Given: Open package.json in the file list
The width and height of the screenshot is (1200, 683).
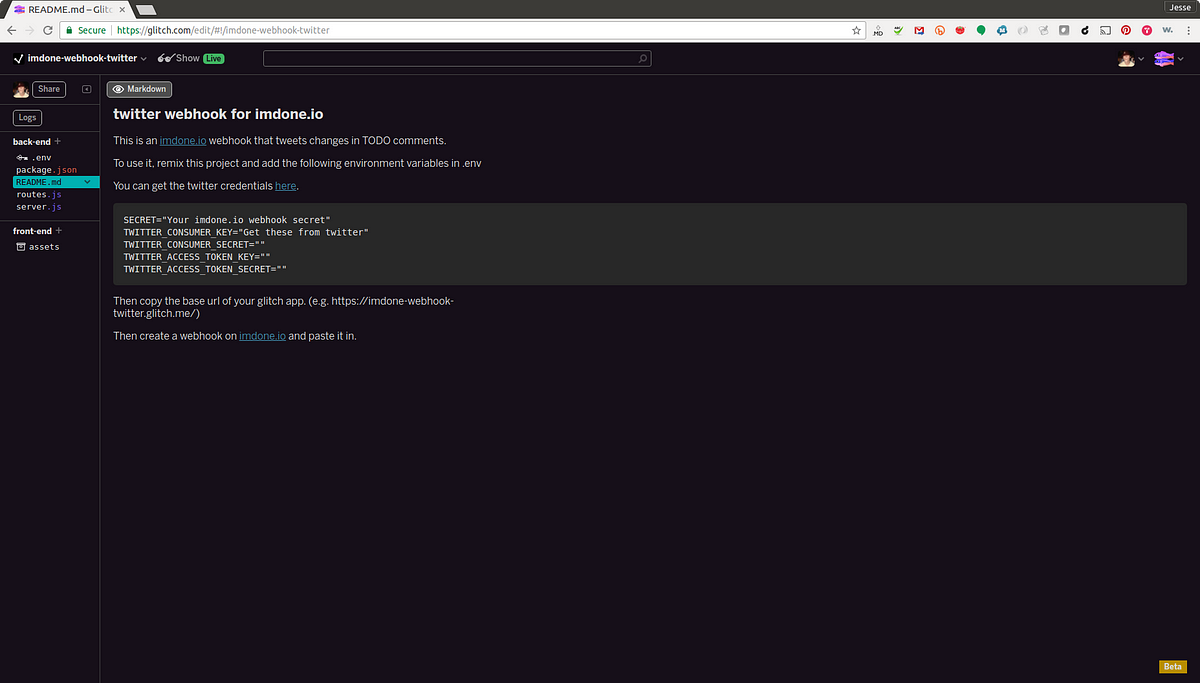Looking at the screenshot, I should 46,170.
